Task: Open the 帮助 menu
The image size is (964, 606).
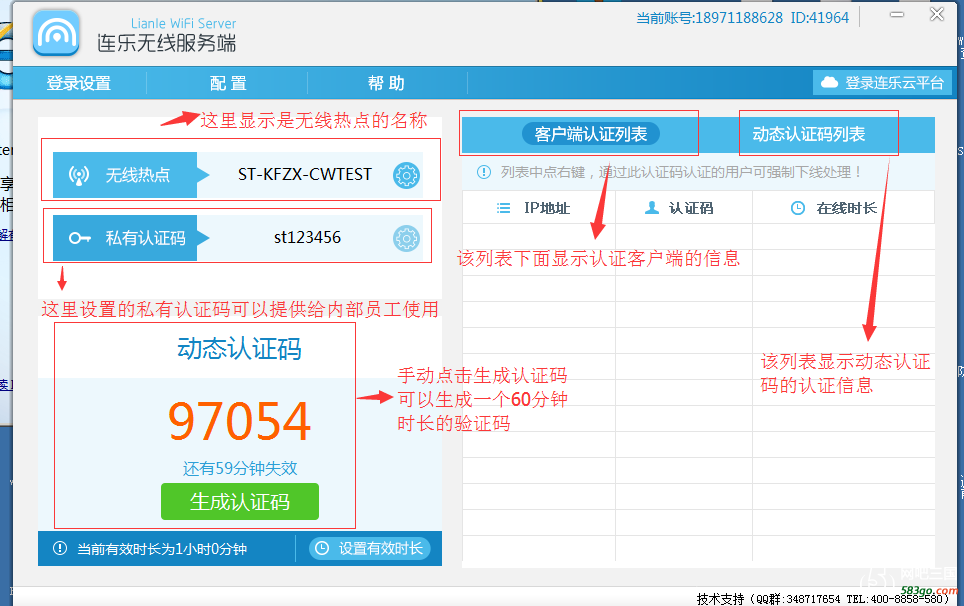Action: pos(386,83)
